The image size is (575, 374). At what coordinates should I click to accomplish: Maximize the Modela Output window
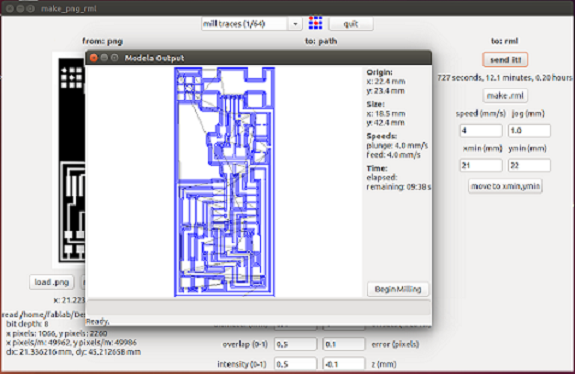[x=115, y=58]
